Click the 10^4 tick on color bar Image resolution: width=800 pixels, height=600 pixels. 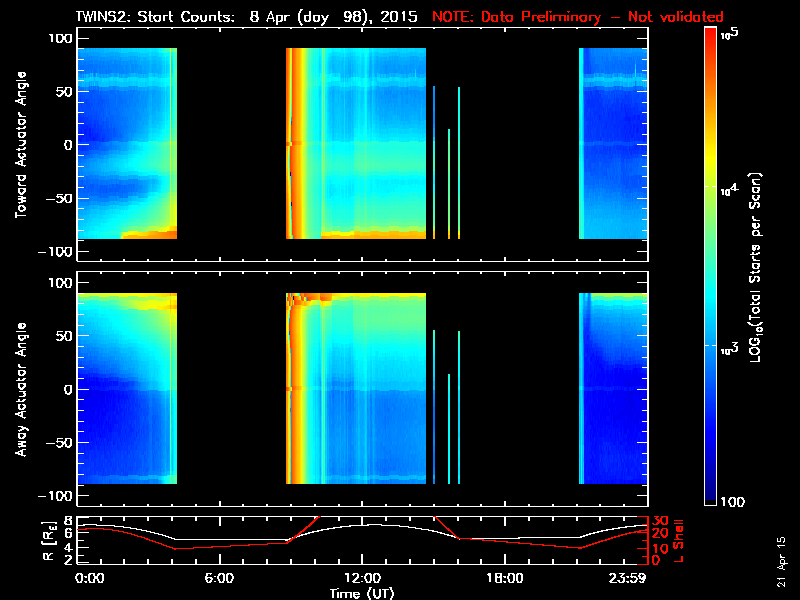pos(729,188)
